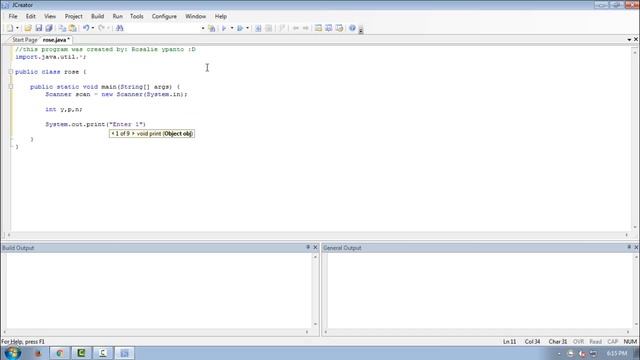Click the Save All toolbar icon
The image size is (640, 360).
[x=49, y=28]
